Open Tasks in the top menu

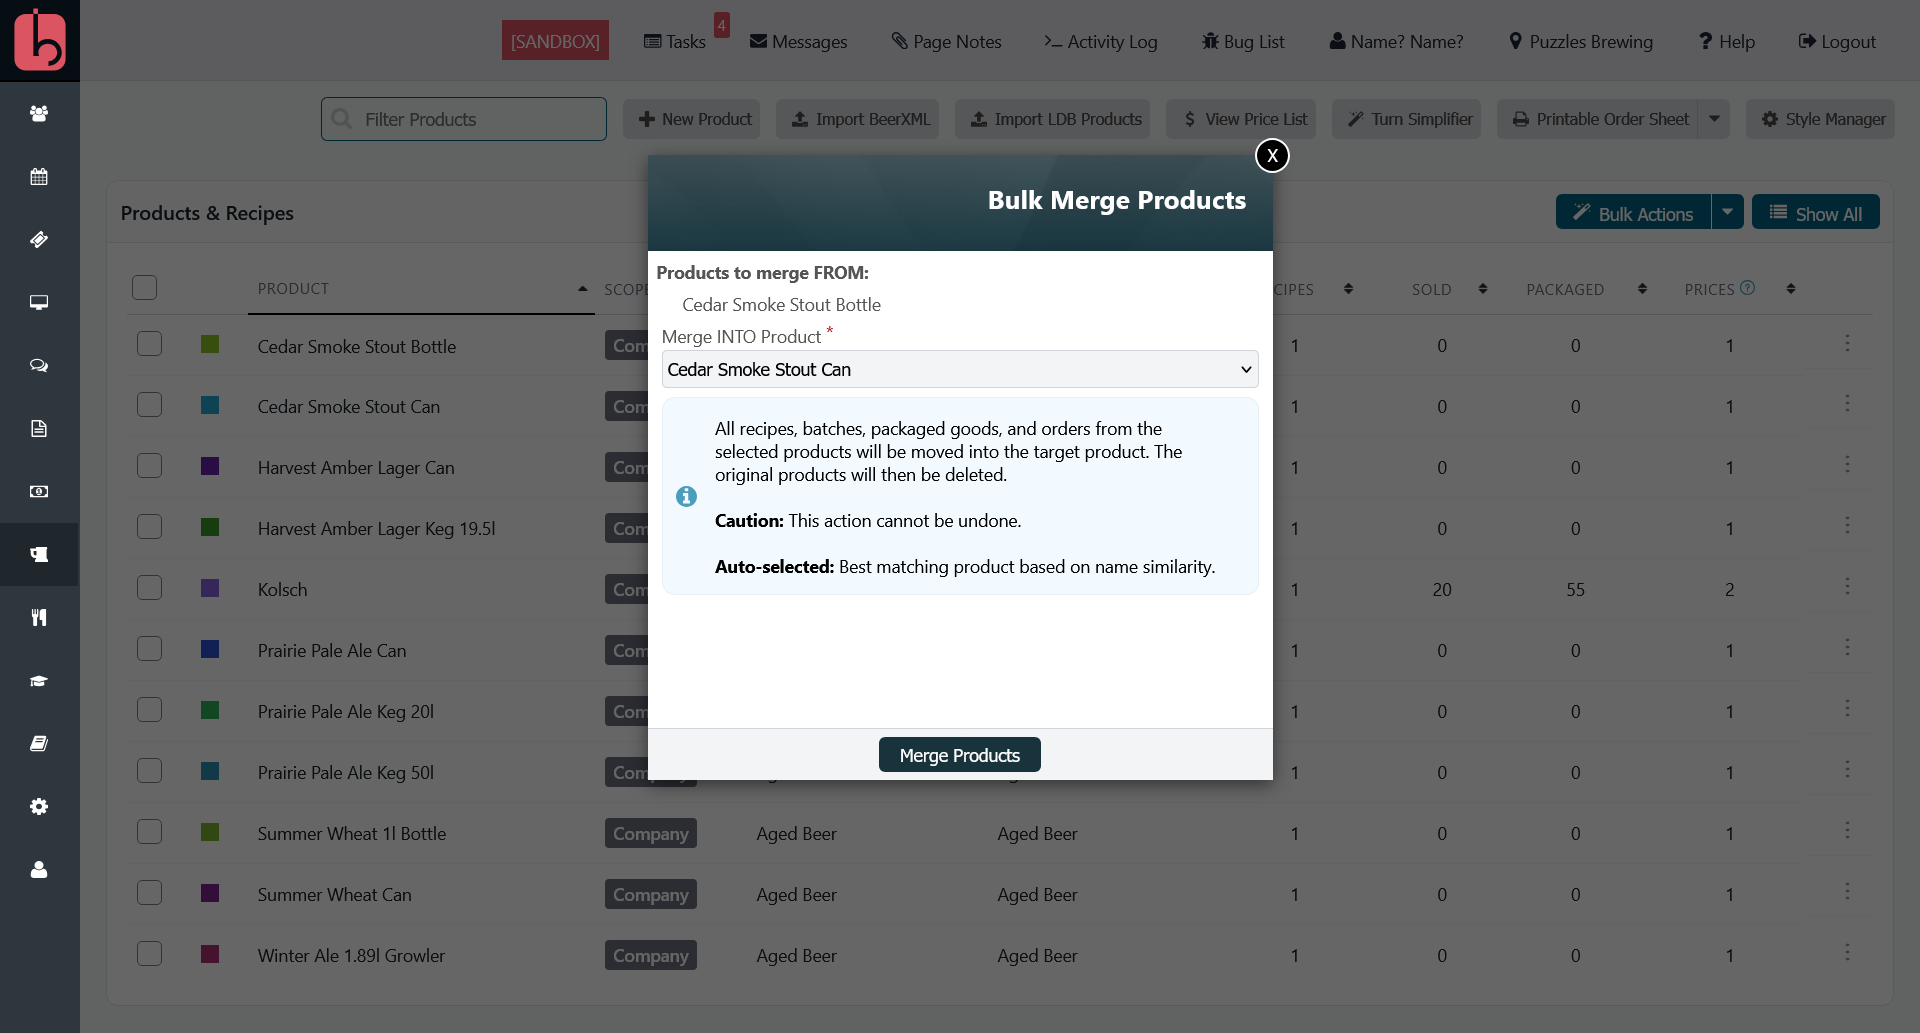675,42
